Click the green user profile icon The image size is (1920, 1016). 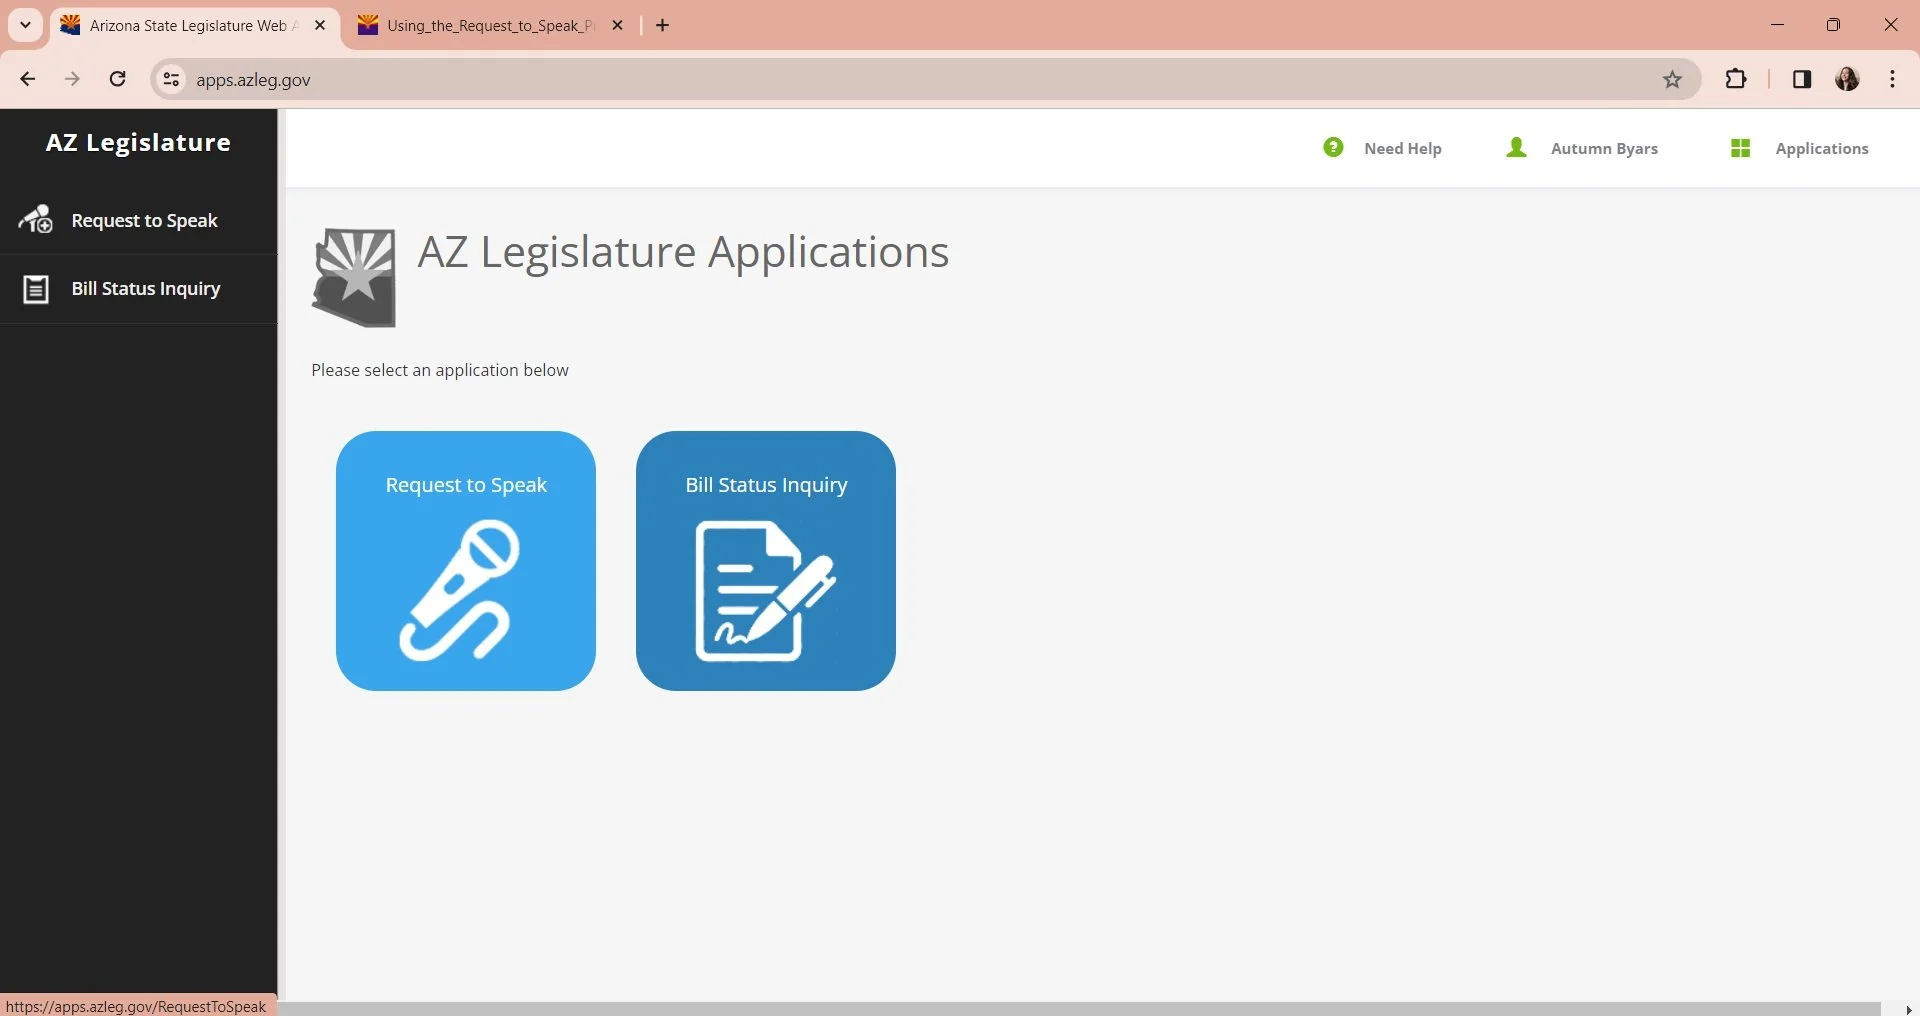[x=1517, y=148]
